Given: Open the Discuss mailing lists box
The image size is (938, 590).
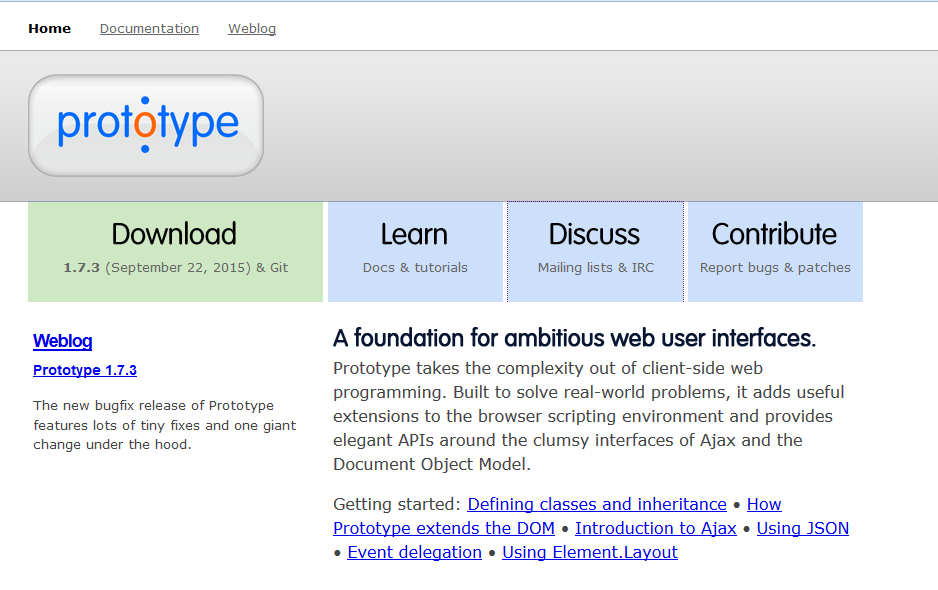Looking at the screenshot, I should pyautogui.click(x=595, y=252).
